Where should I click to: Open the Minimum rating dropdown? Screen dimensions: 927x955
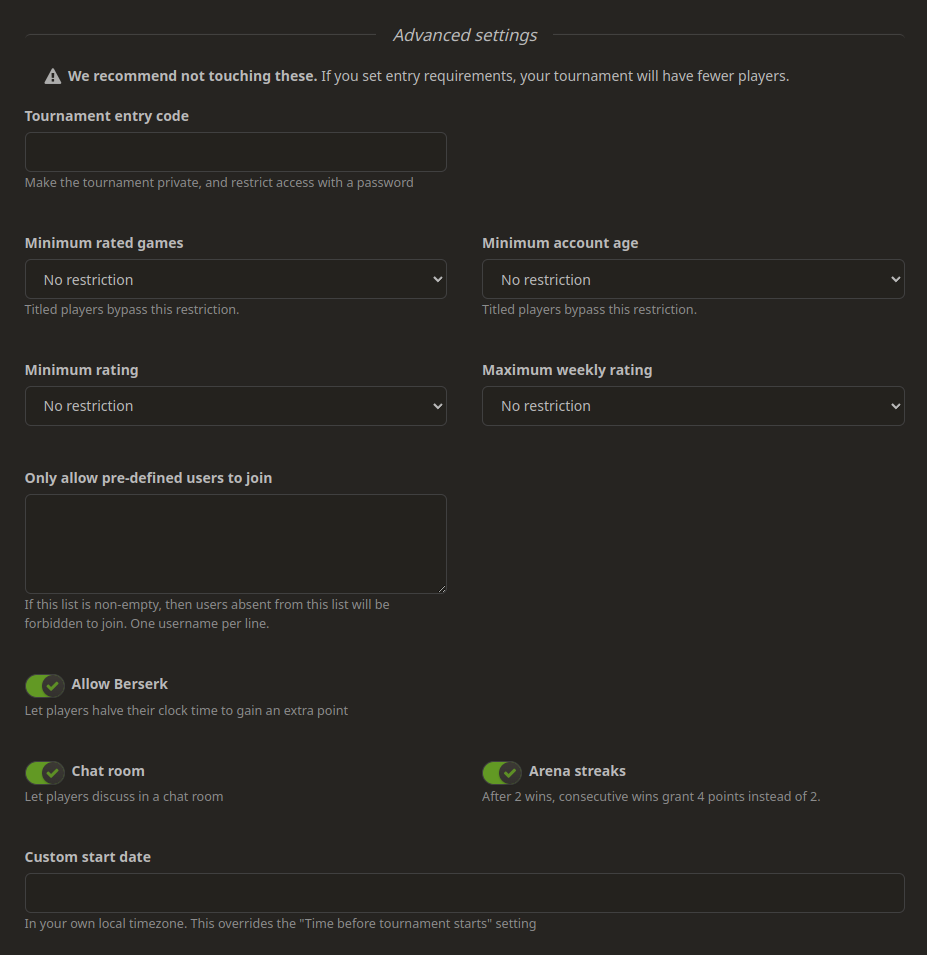coord(235,406)
